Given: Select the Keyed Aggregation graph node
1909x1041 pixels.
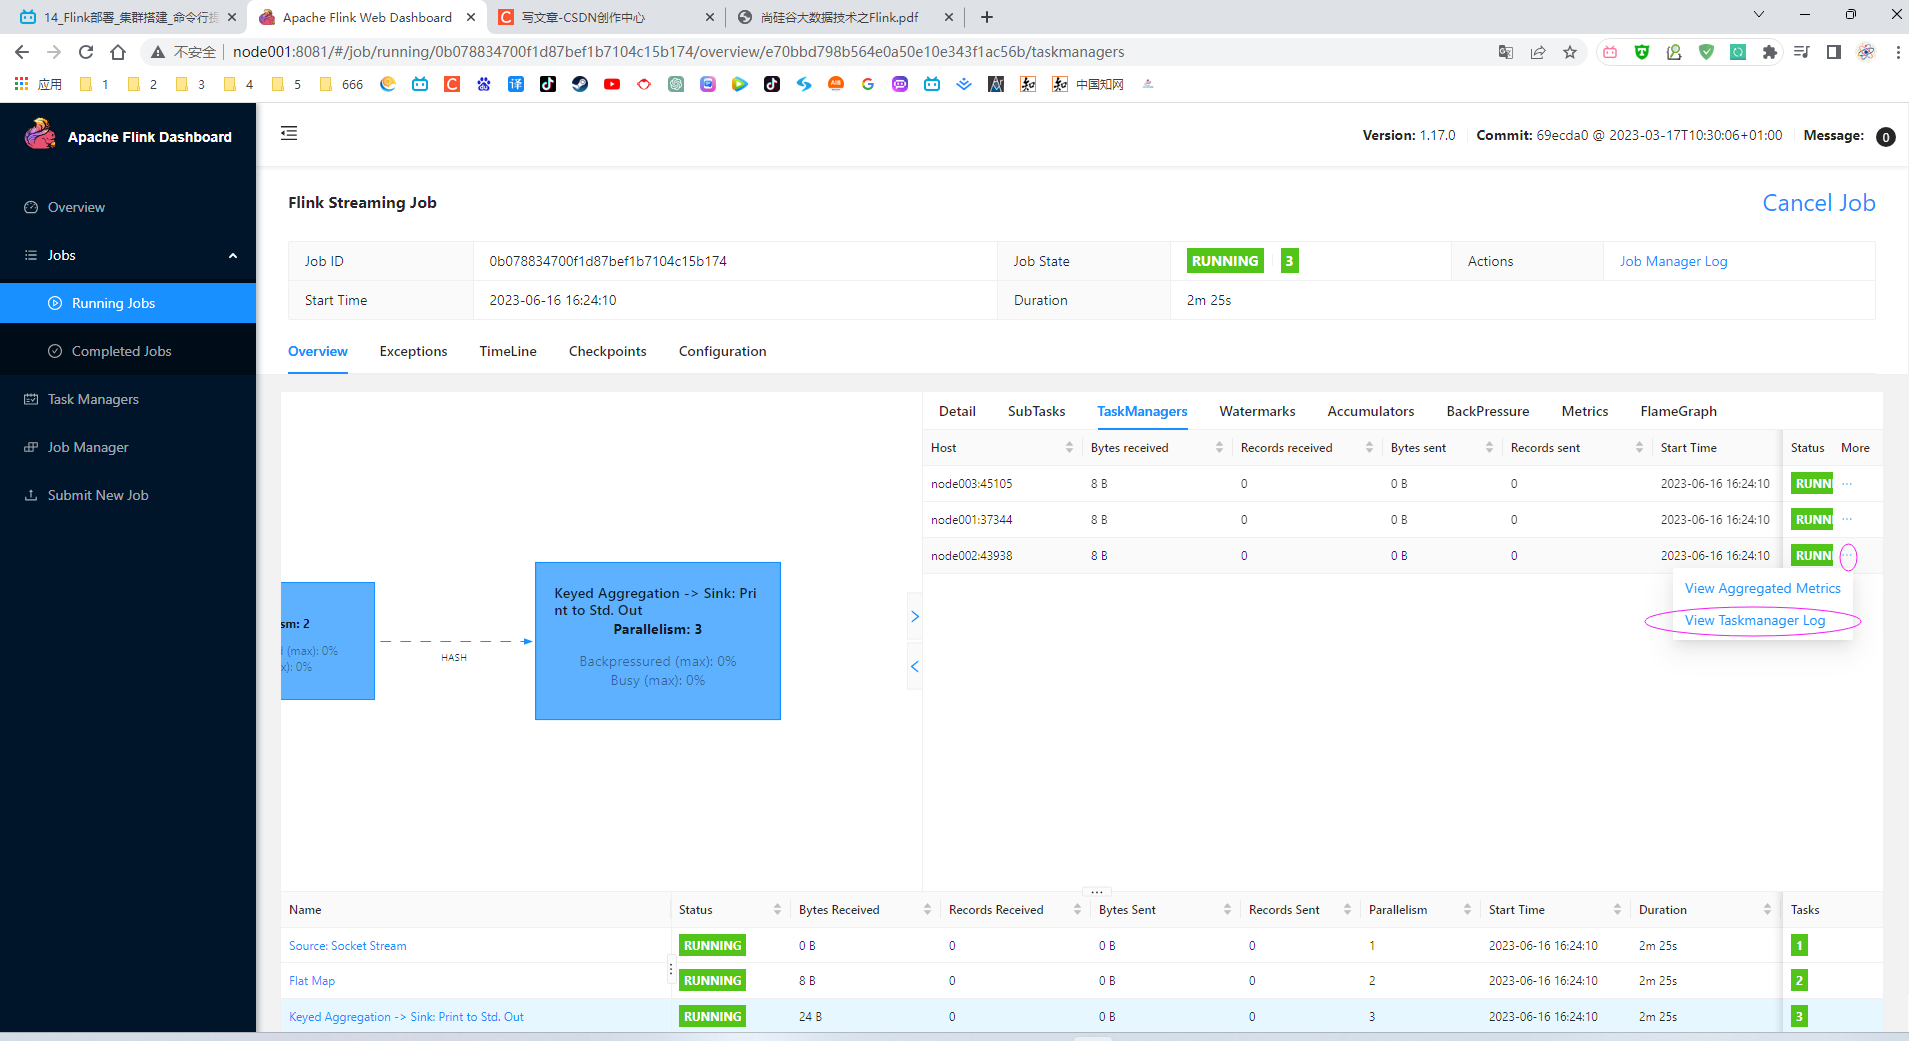Looking at the screenshot, I should tap(658, 641).
